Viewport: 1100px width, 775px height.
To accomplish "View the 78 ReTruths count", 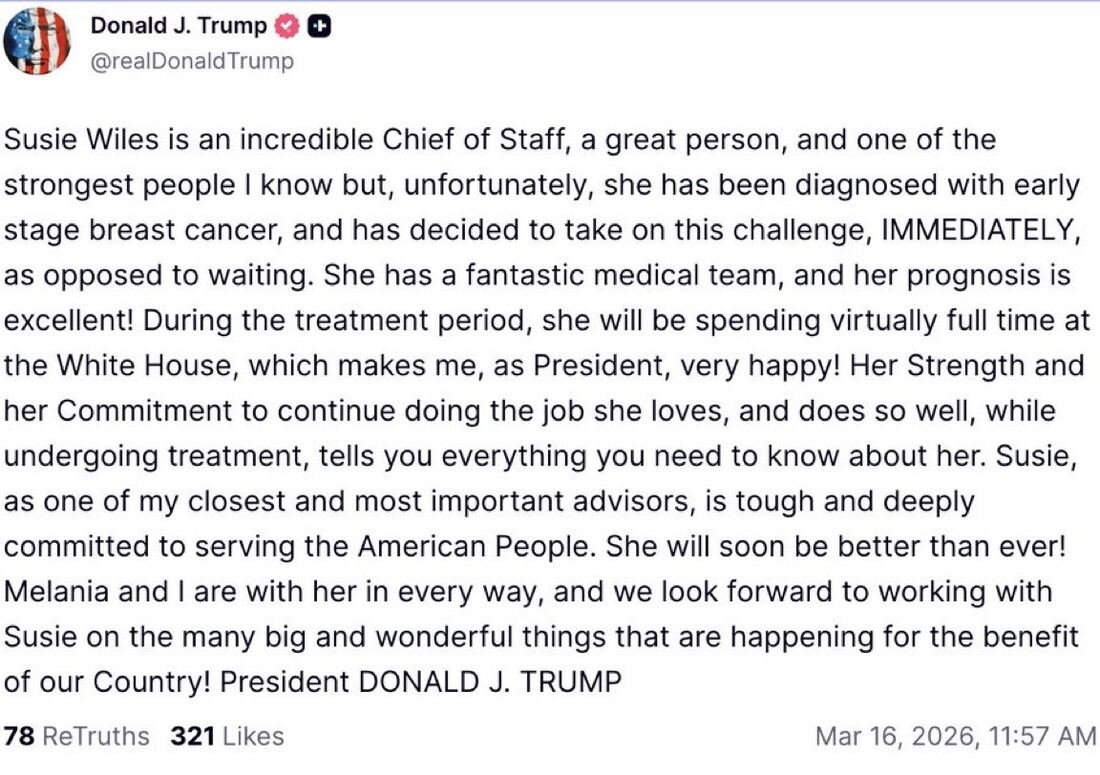I will (76, 737).
